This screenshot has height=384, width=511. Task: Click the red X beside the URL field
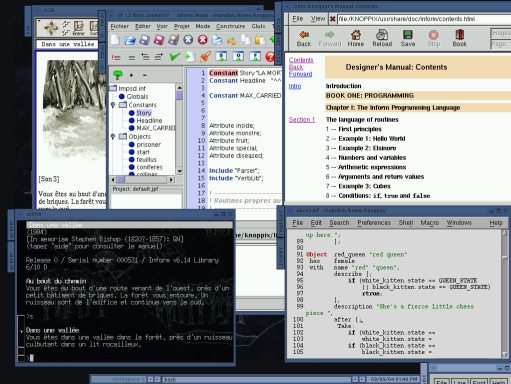click(332, 19)
